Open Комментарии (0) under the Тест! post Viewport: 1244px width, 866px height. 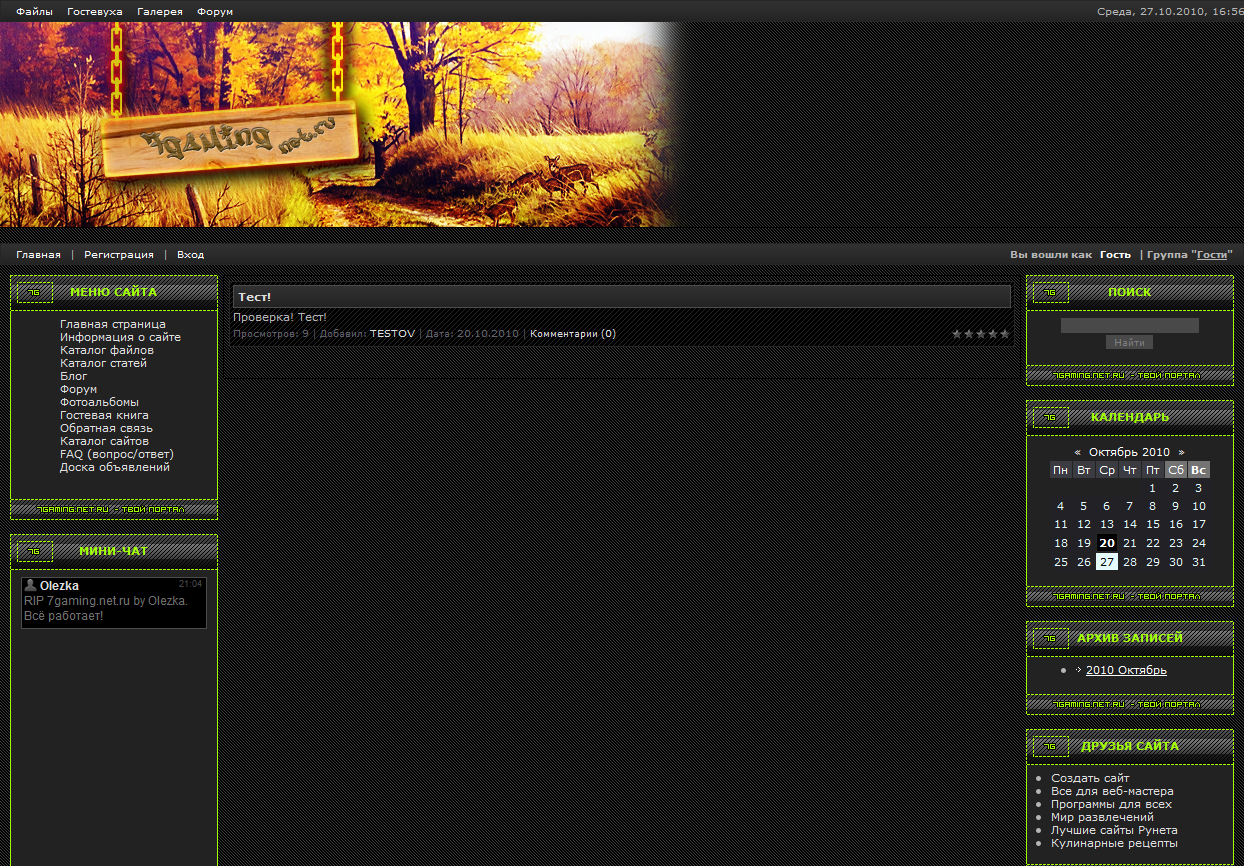click(x=572, y=334)
